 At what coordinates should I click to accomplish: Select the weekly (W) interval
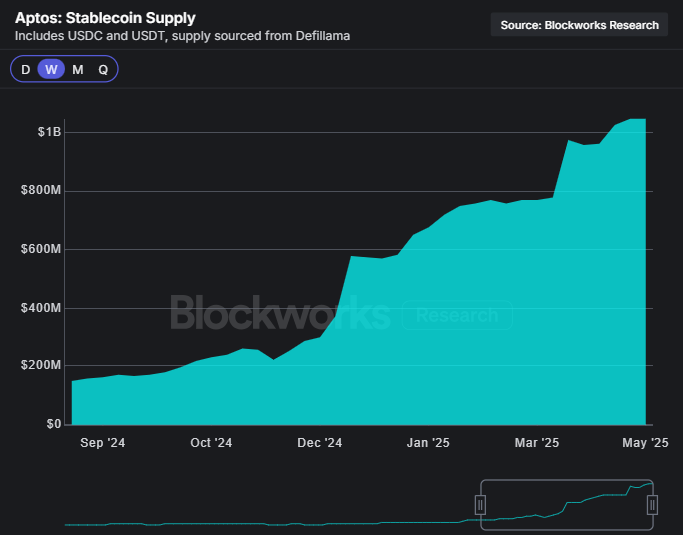click(51, 69)
